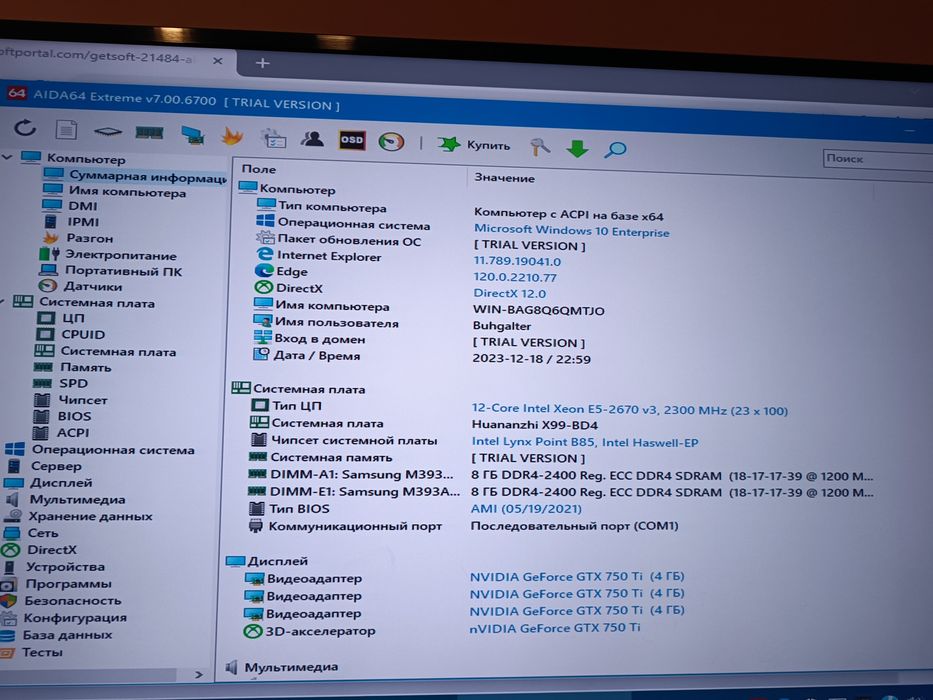Image resolution: width=933 pixels, height=700 pixels.
Task: Open Microsoft Windows 10 Enterprise link
Action: 571,230
